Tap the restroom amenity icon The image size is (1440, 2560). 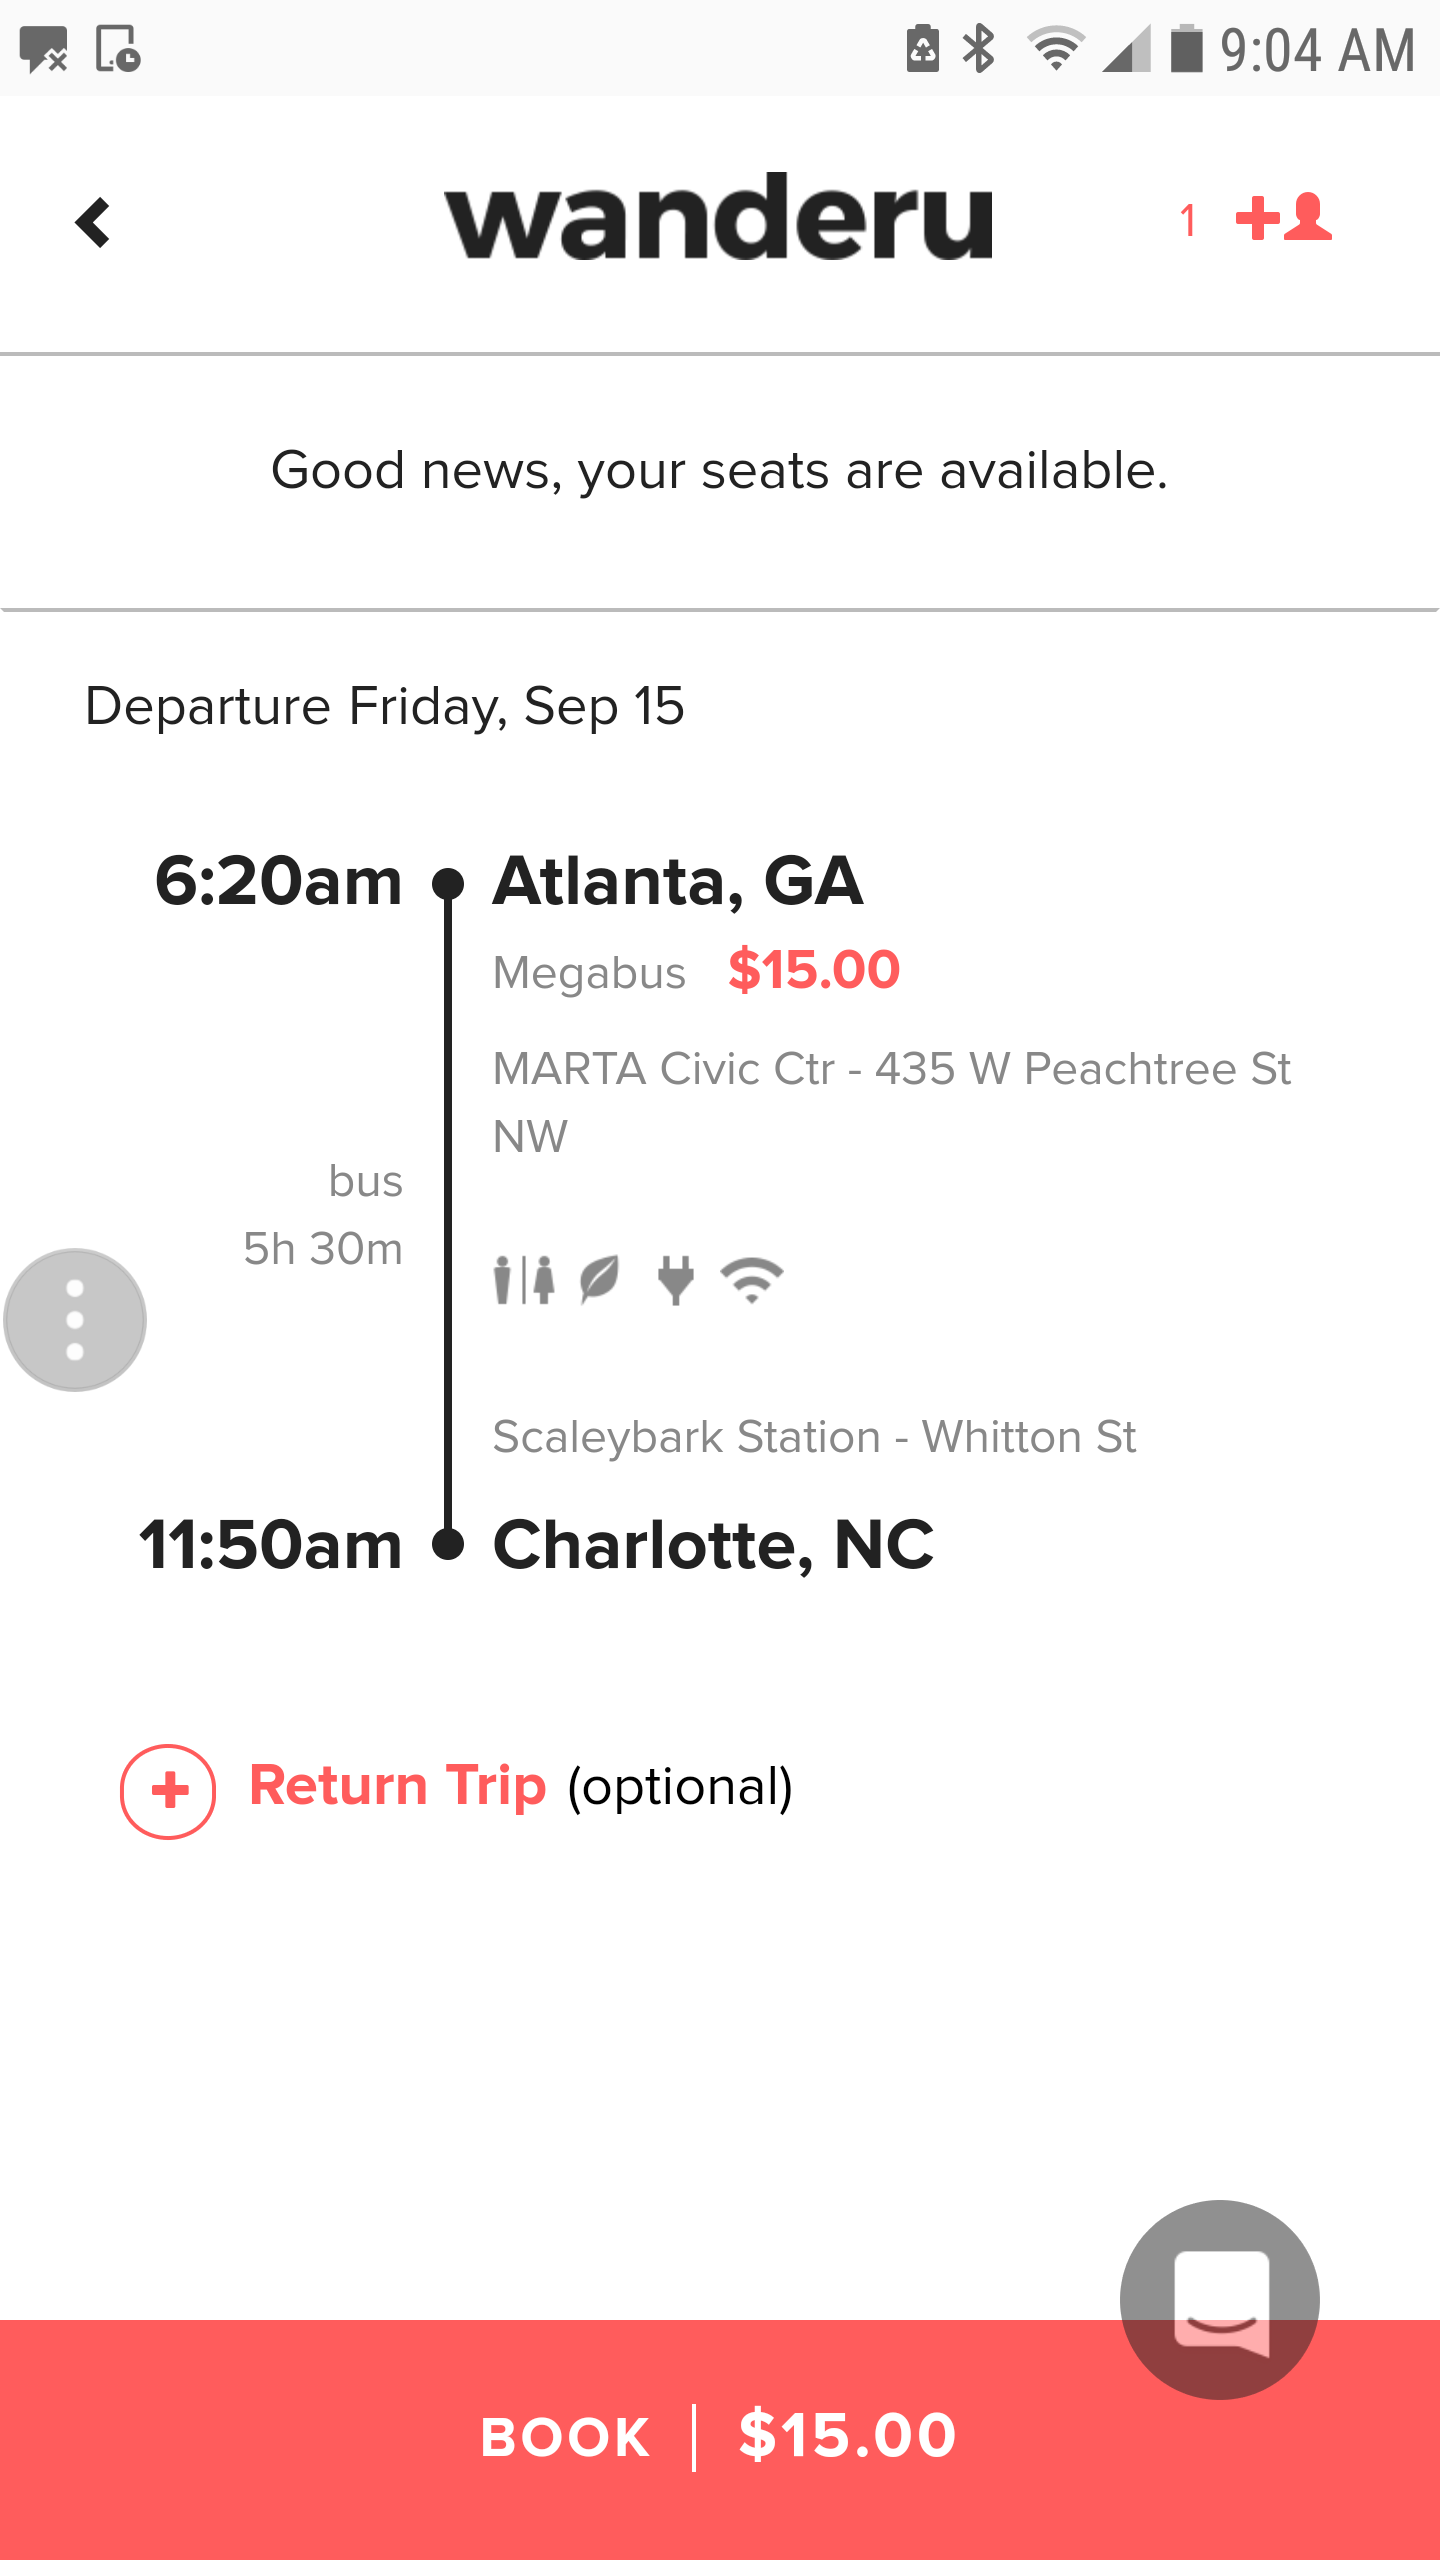[524, 1280]
